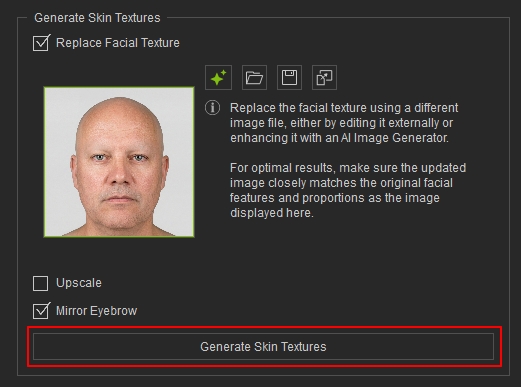Open an image file via folder icon
Screen dimensions: 521x387
pyautogui.click(x=254, y=78)
